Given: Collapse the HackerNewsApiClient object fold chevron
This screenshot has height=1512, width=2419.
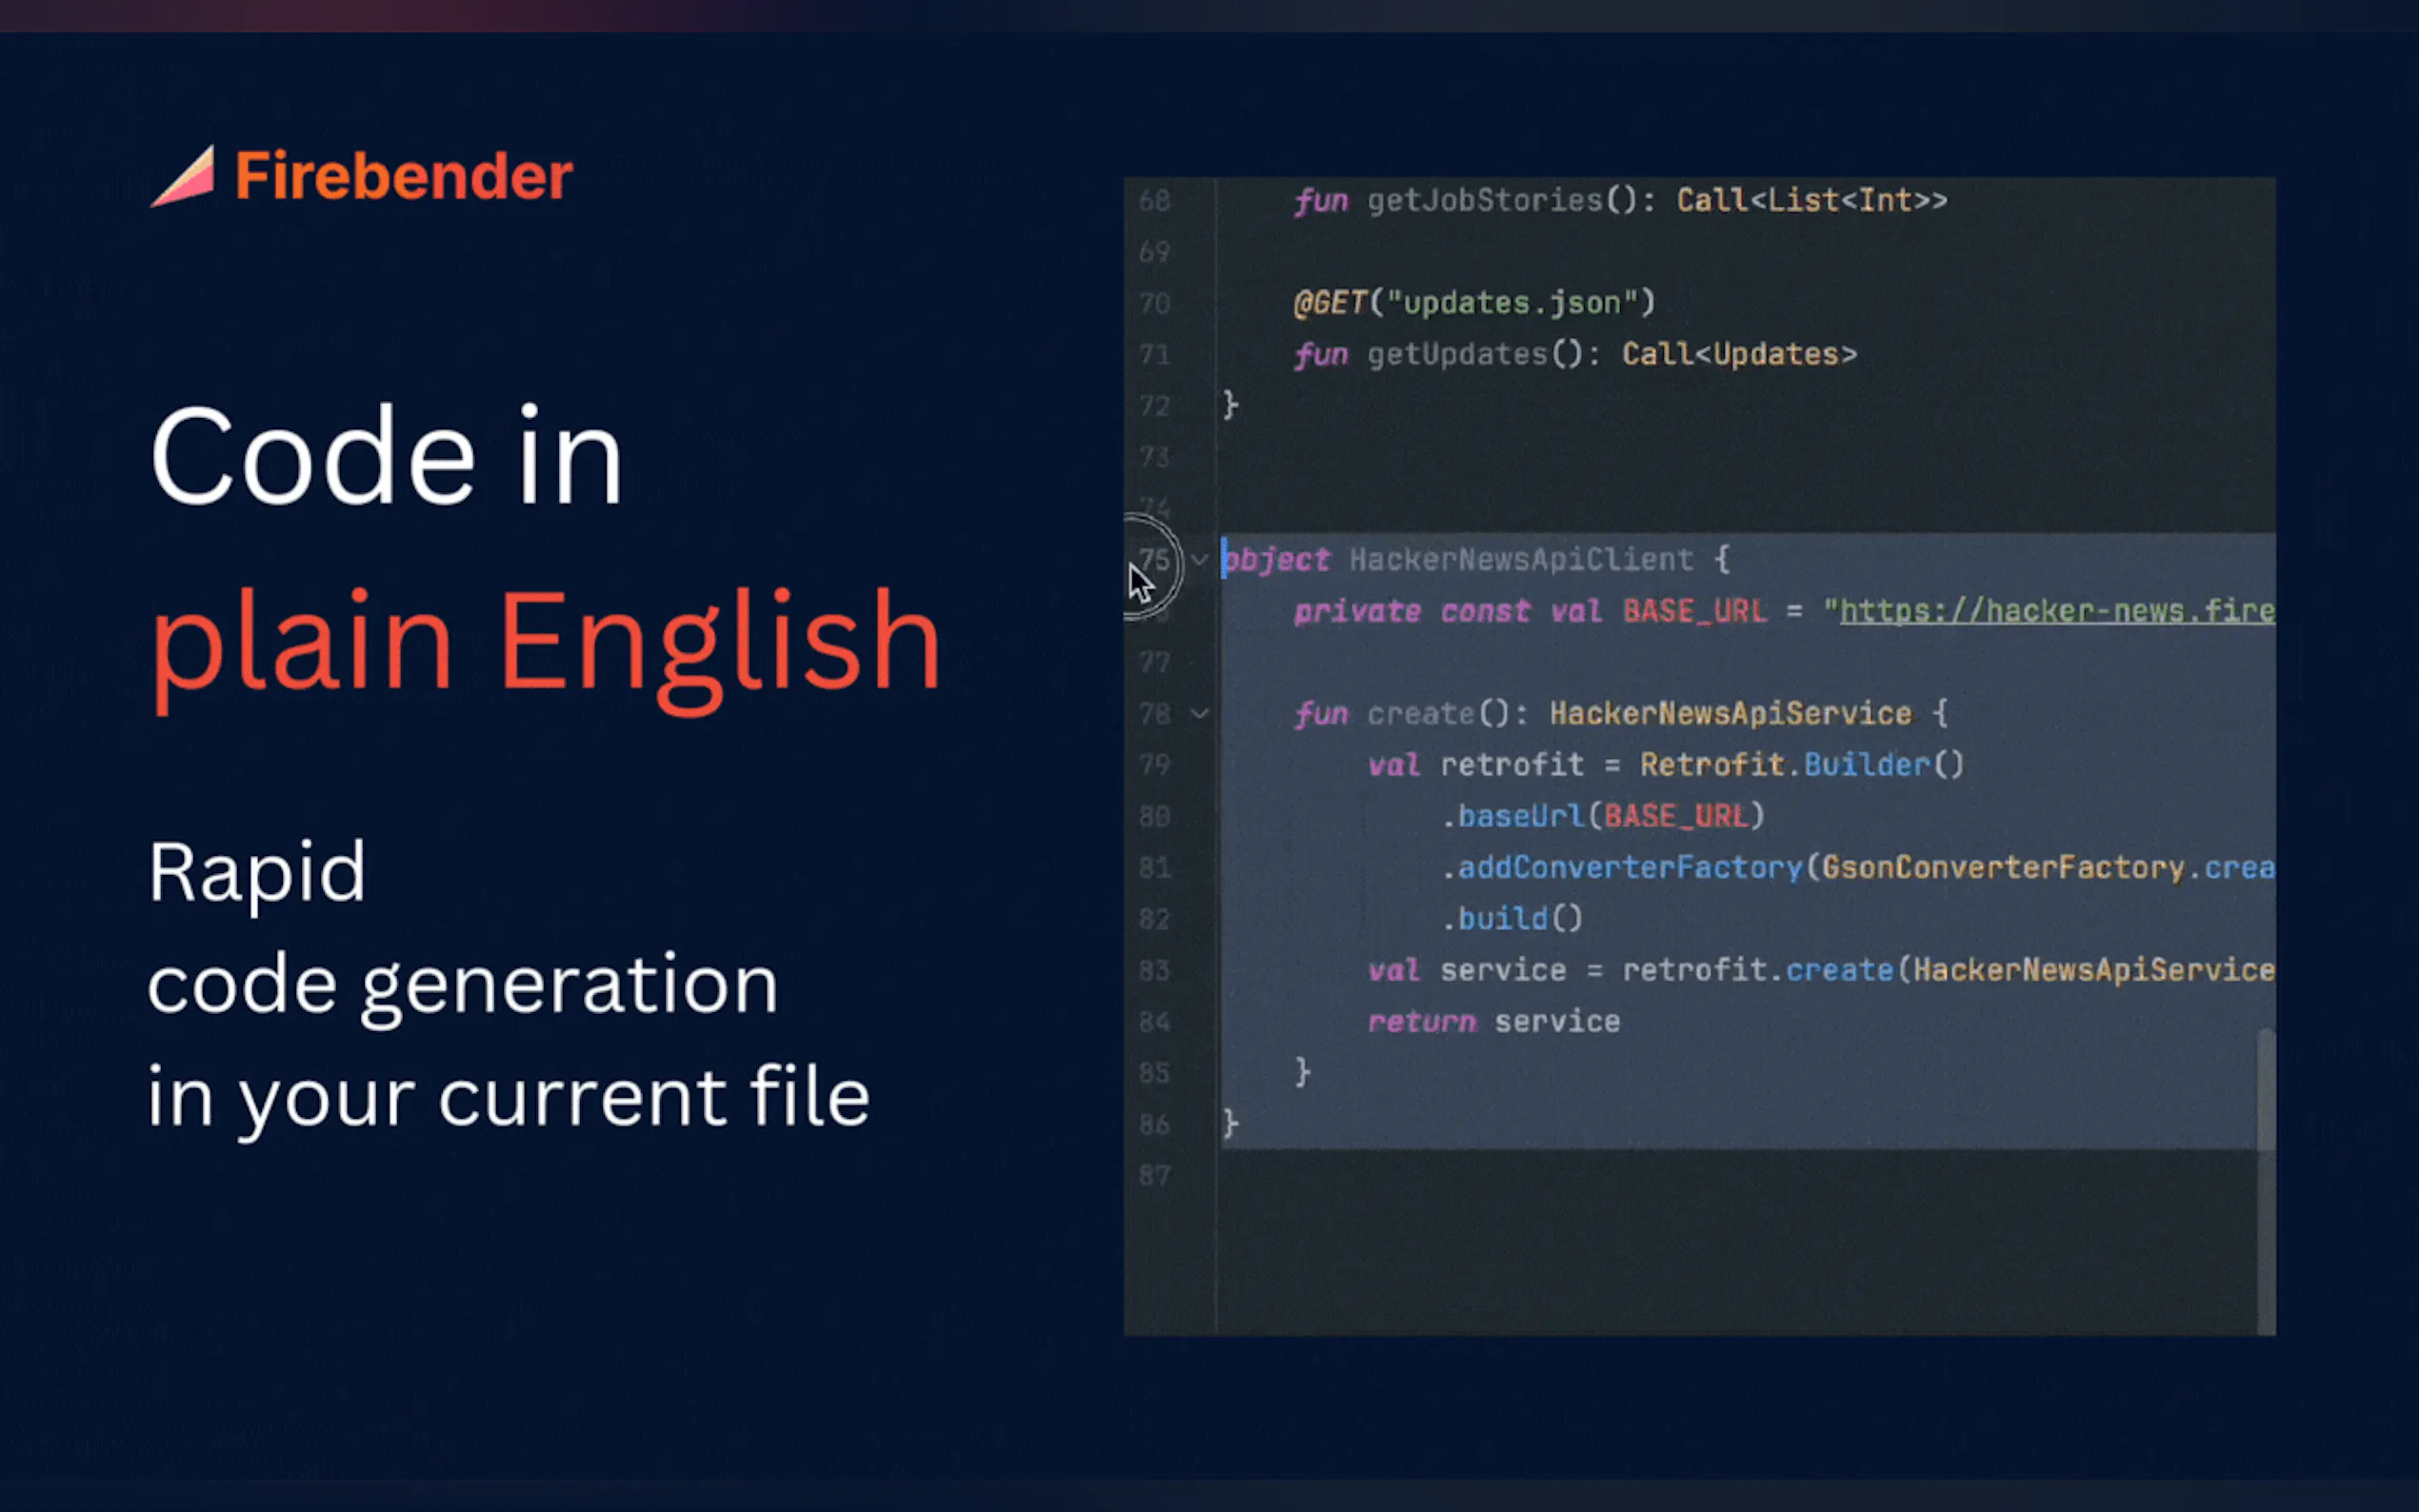Looking at the screenshot, I should pyautogui.click(x=1199, y=560).
